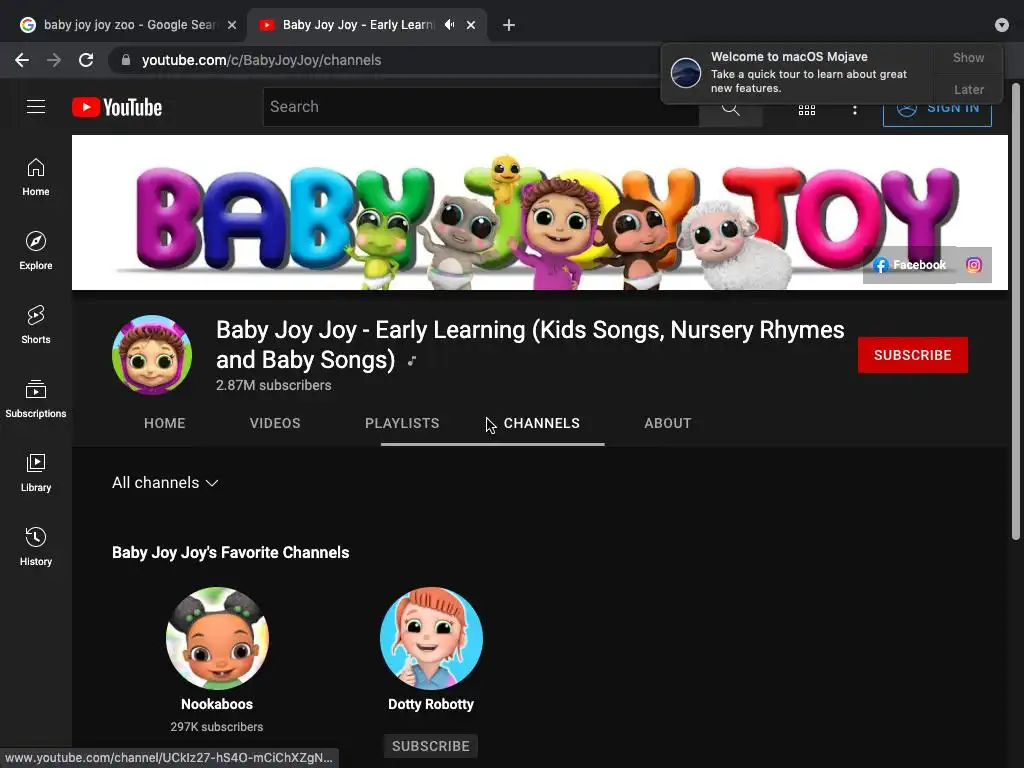Viewport: 1024px width, 768px height.
Task: Open the ABOUT channel tab
Action: 667,423
